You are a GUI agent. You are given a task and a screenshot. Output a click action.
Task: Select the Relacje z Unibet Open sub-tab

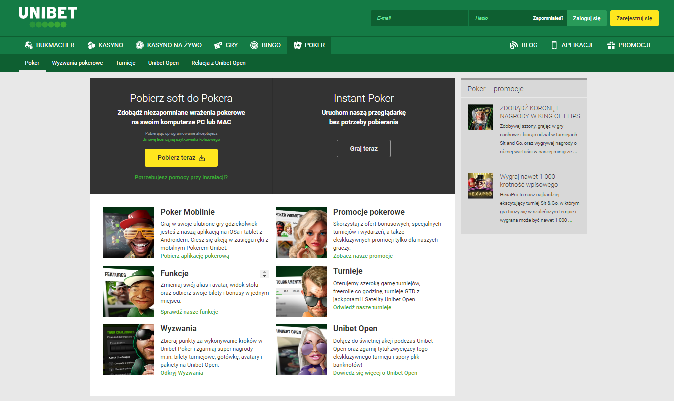[x=218, y=63]
